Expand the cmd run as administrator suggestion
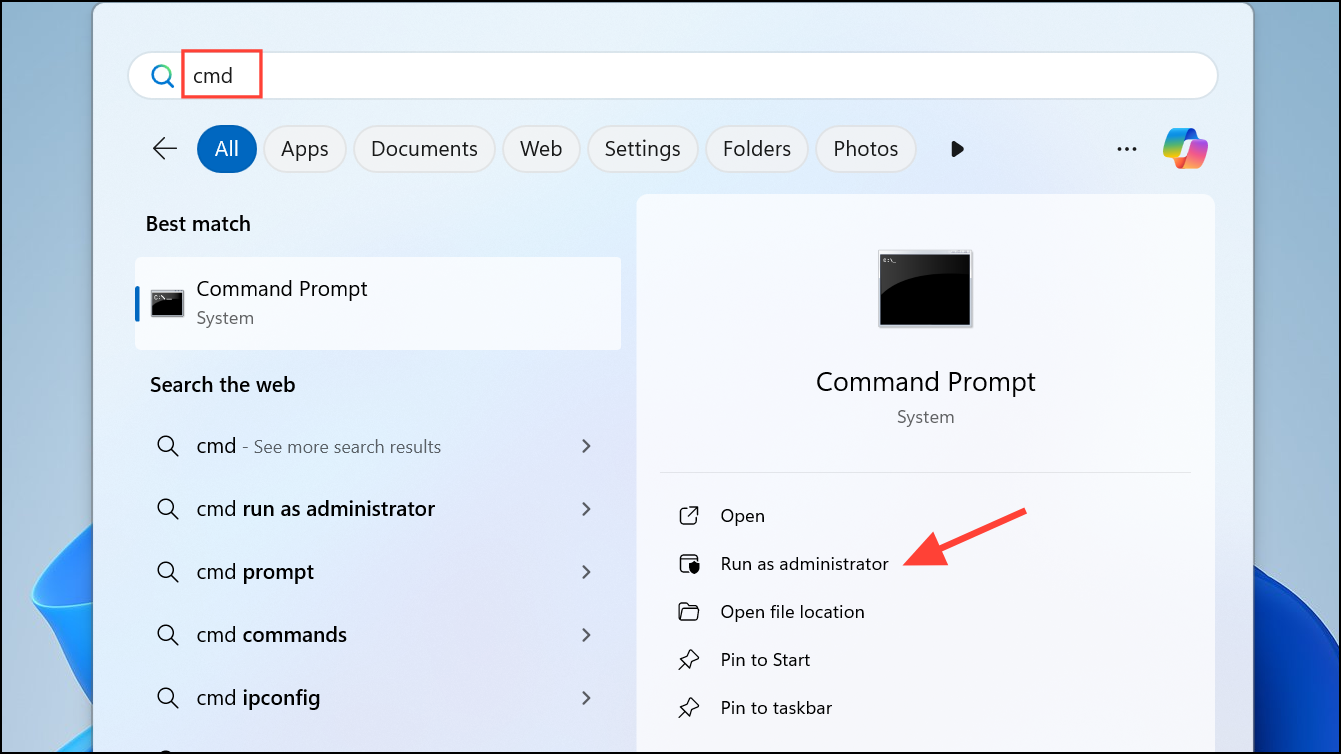The image size is (1341, 754). coord(586,509)
